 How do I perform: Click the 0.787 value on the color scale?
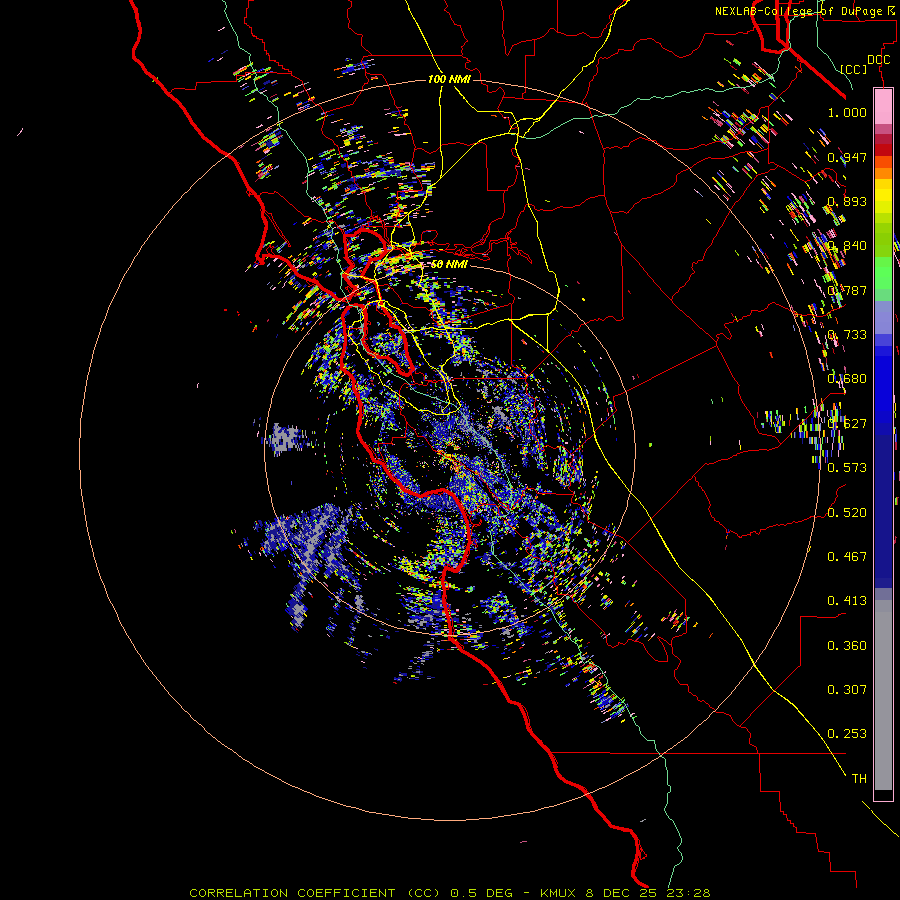click(847, 290)
